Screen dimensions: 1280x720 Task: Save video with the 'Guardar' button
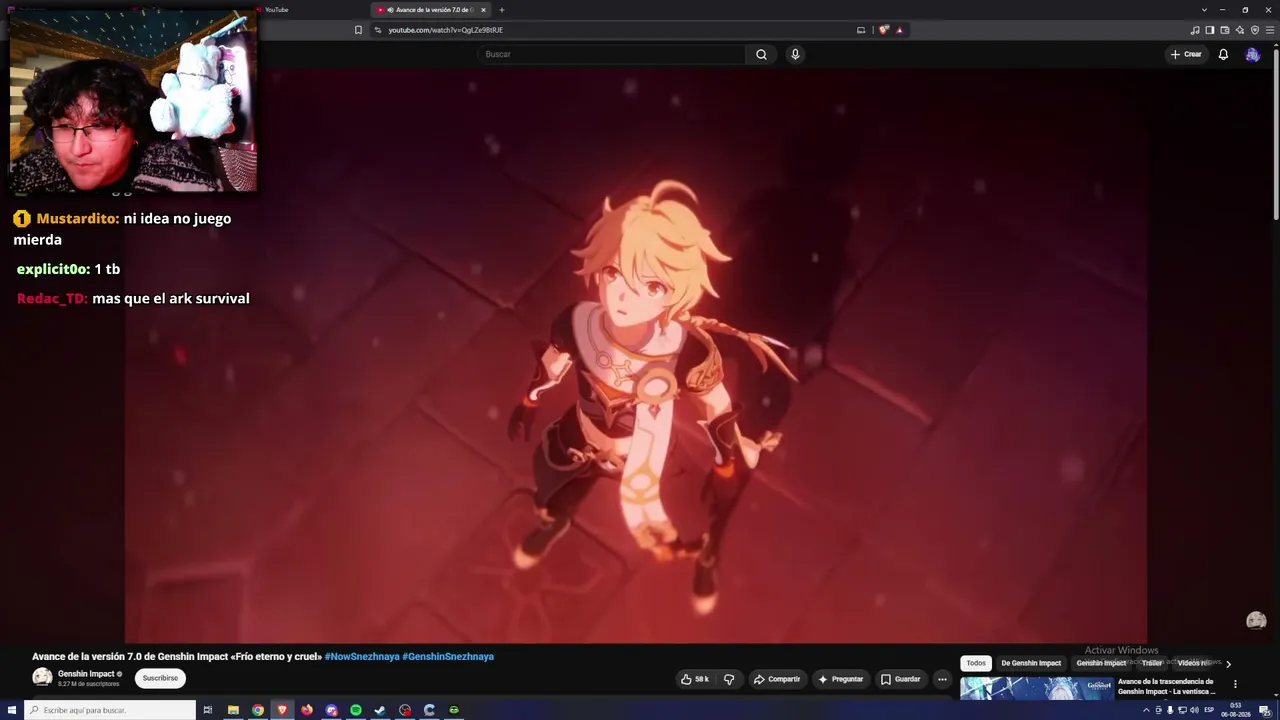(x=900, y=679)
